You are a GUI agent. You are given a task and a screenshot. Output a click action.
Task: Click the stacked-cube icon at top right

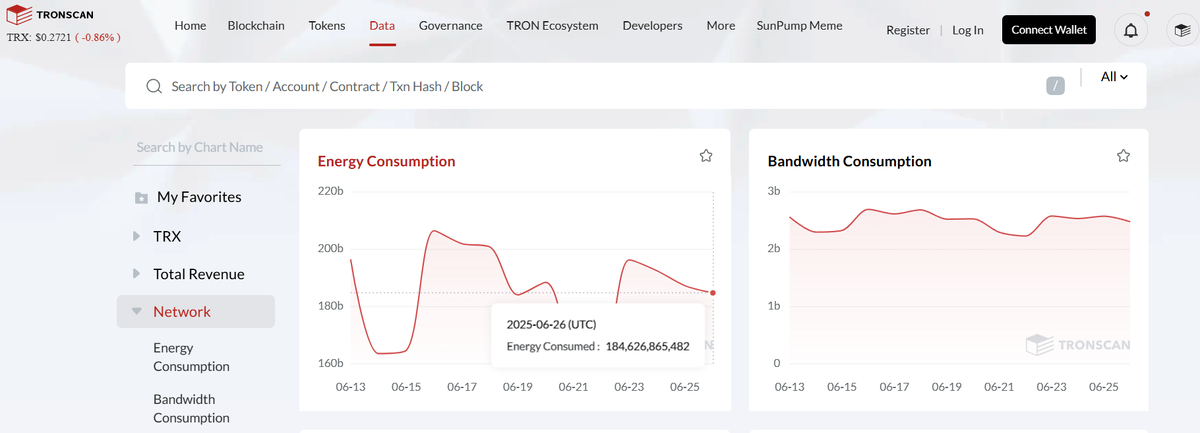coord(1182,30)
